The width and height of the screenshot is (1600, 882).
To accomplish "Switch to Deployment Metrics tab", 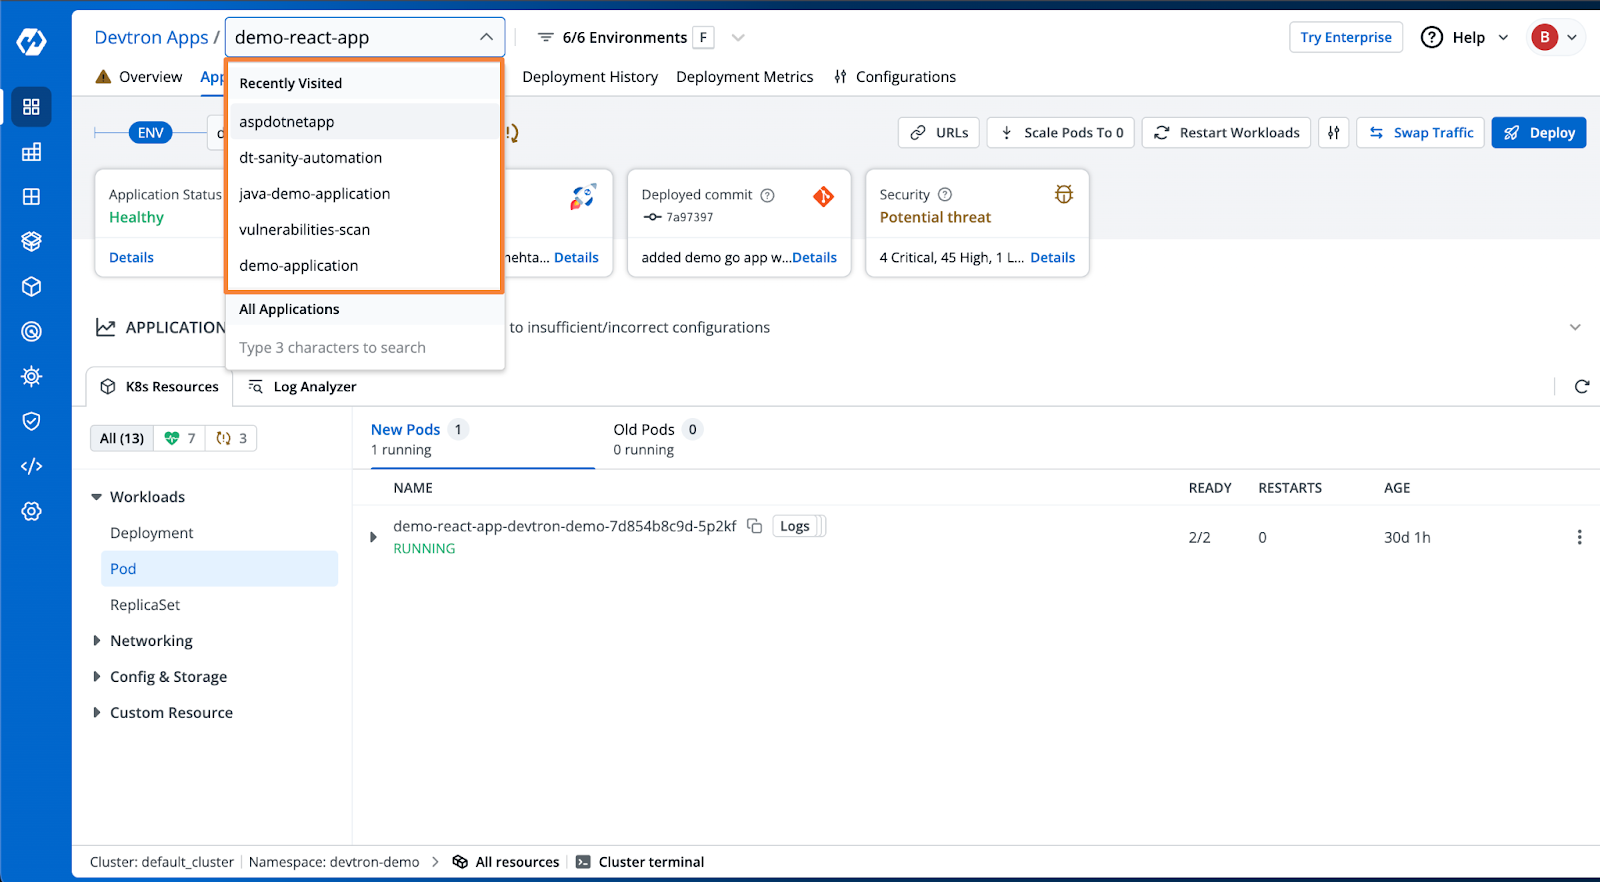I will pos(745,77).
